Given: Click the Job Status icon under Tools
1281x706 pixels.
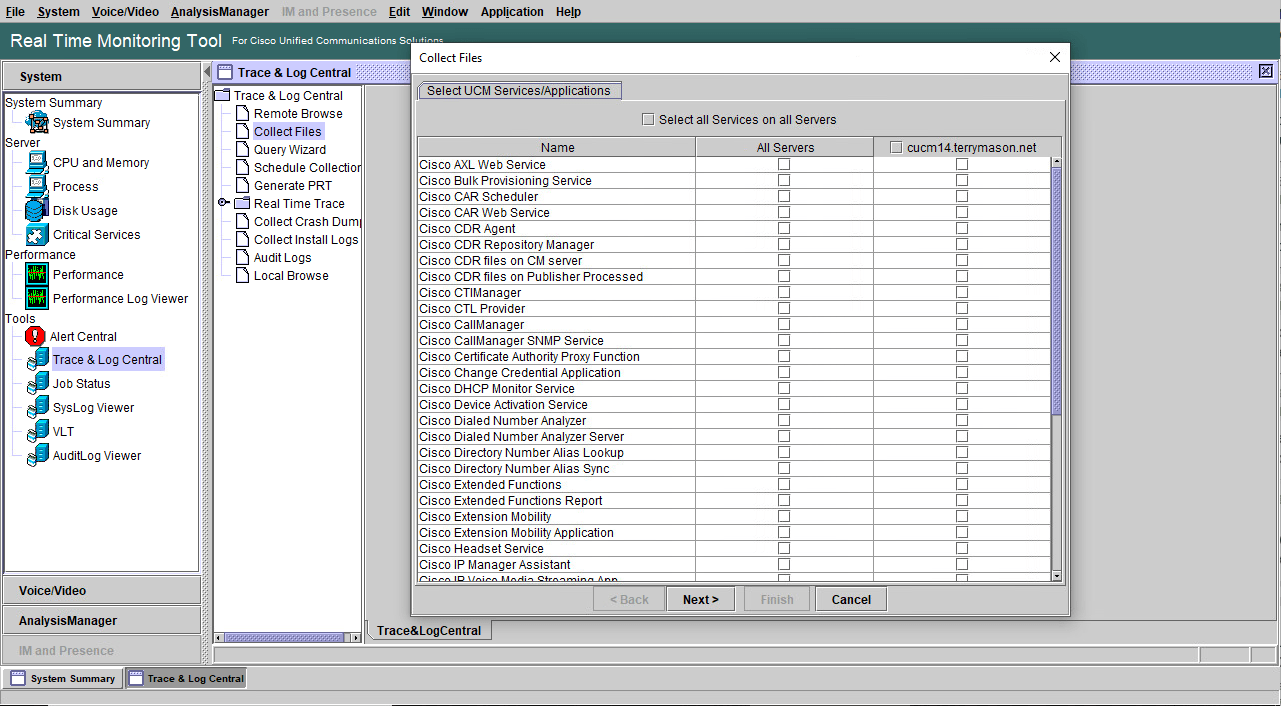Looking at the screenshot, I should tap(38, 384).
